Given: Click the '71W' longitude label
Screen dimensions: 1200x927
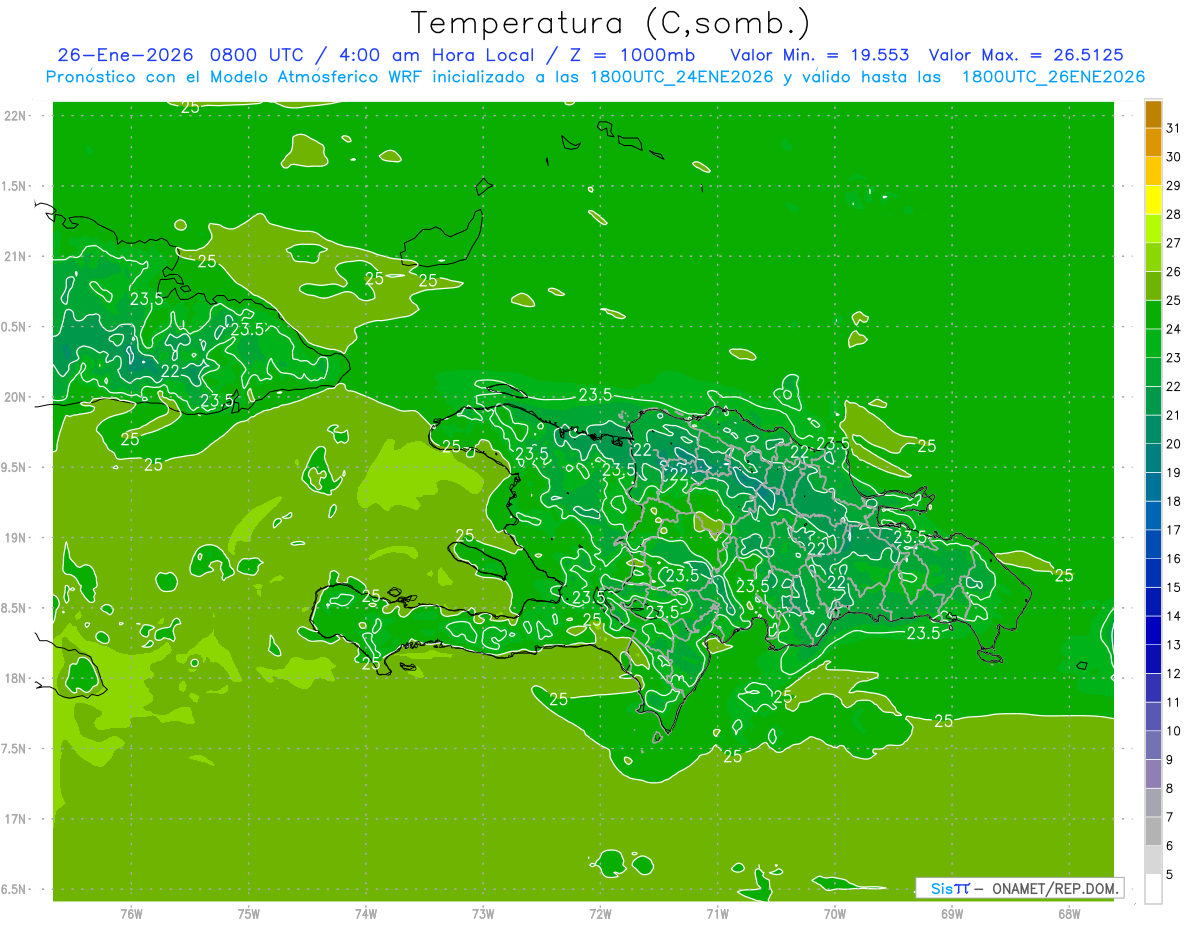Looking at the screenshot, I should coord(717,913).
